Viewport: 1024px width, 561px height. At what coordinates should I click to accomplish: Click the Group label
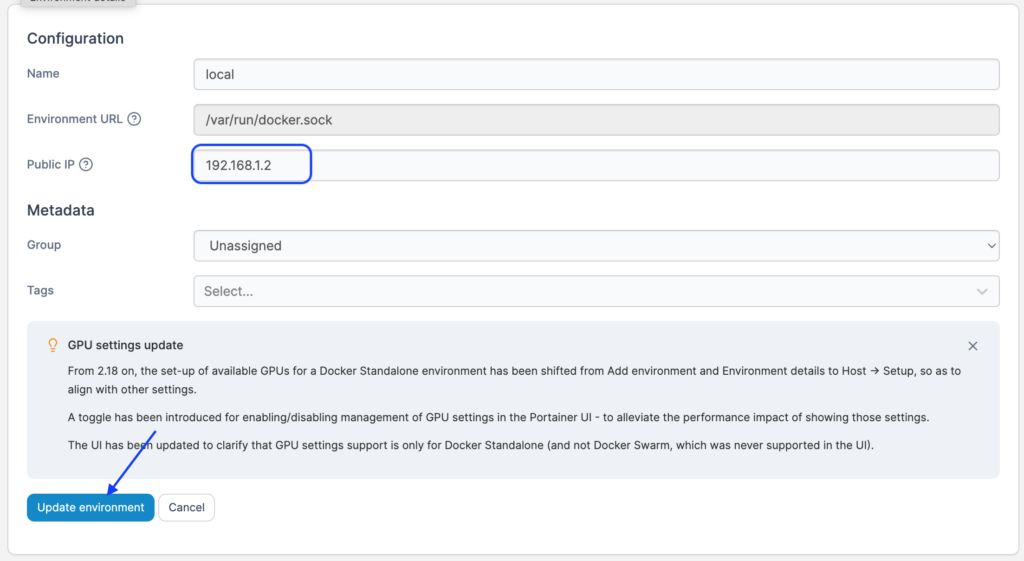(44, 245)
